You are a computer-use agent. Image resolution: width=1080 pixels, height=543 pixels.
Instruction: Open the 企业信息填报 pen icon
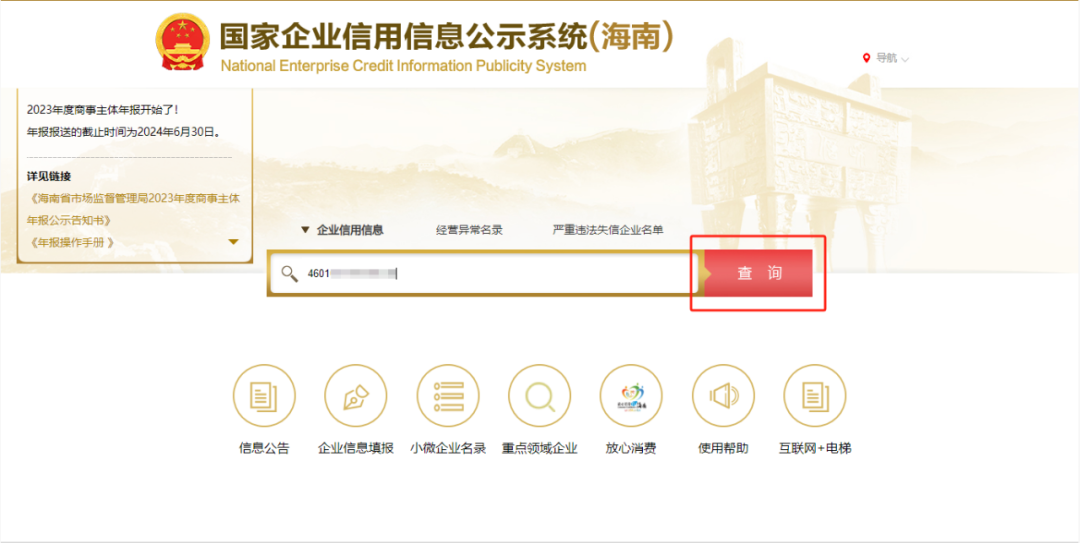(356, 396)
